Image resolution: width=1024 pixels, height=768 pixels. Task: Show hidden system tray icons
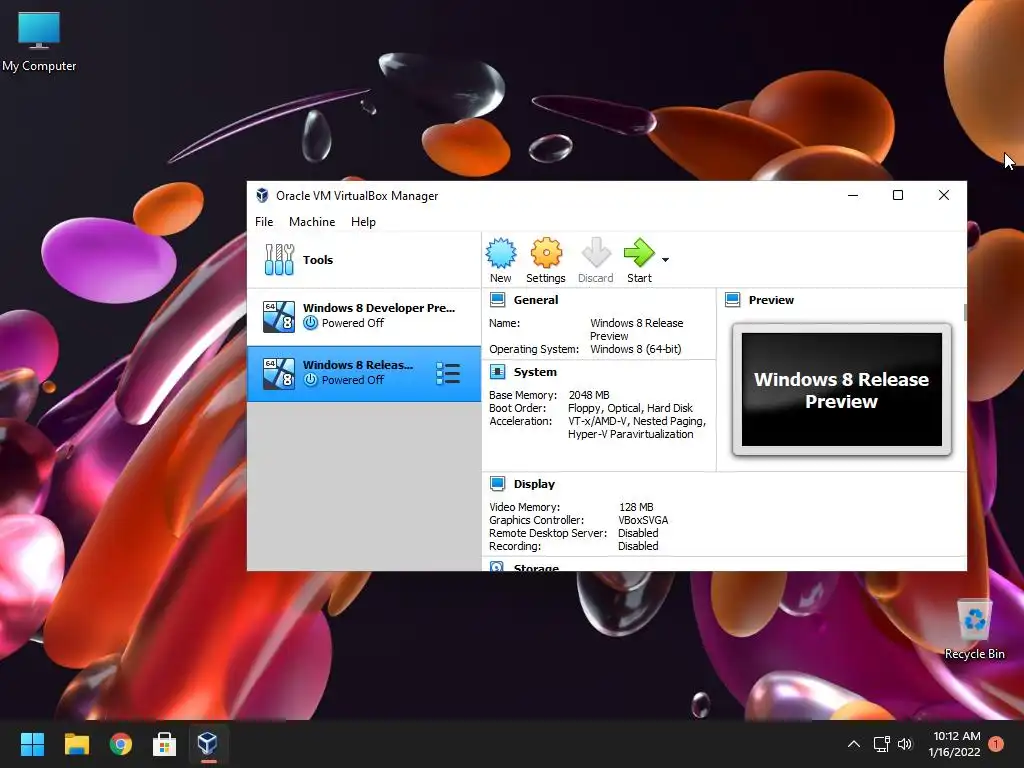click(854, 744)
